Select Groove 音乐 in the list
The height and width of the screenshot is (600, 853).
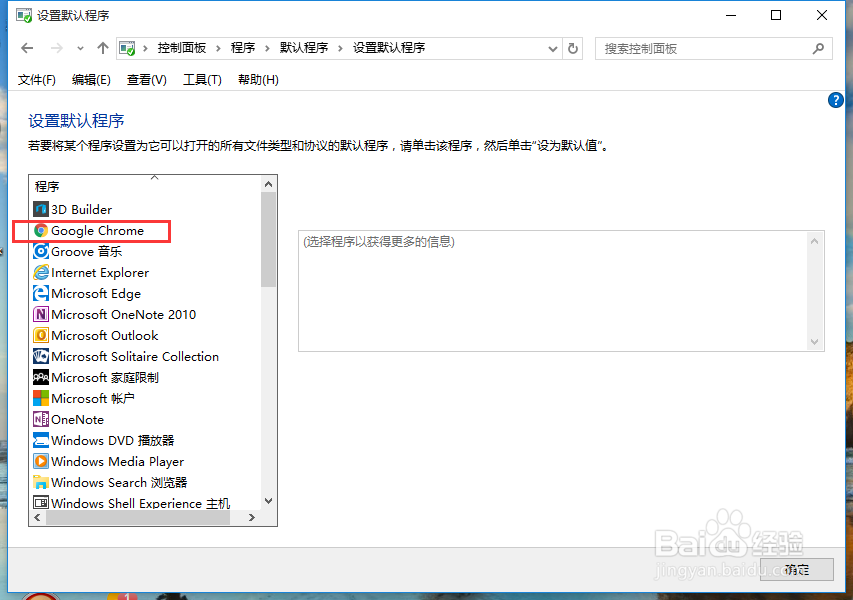coord(86,251)
